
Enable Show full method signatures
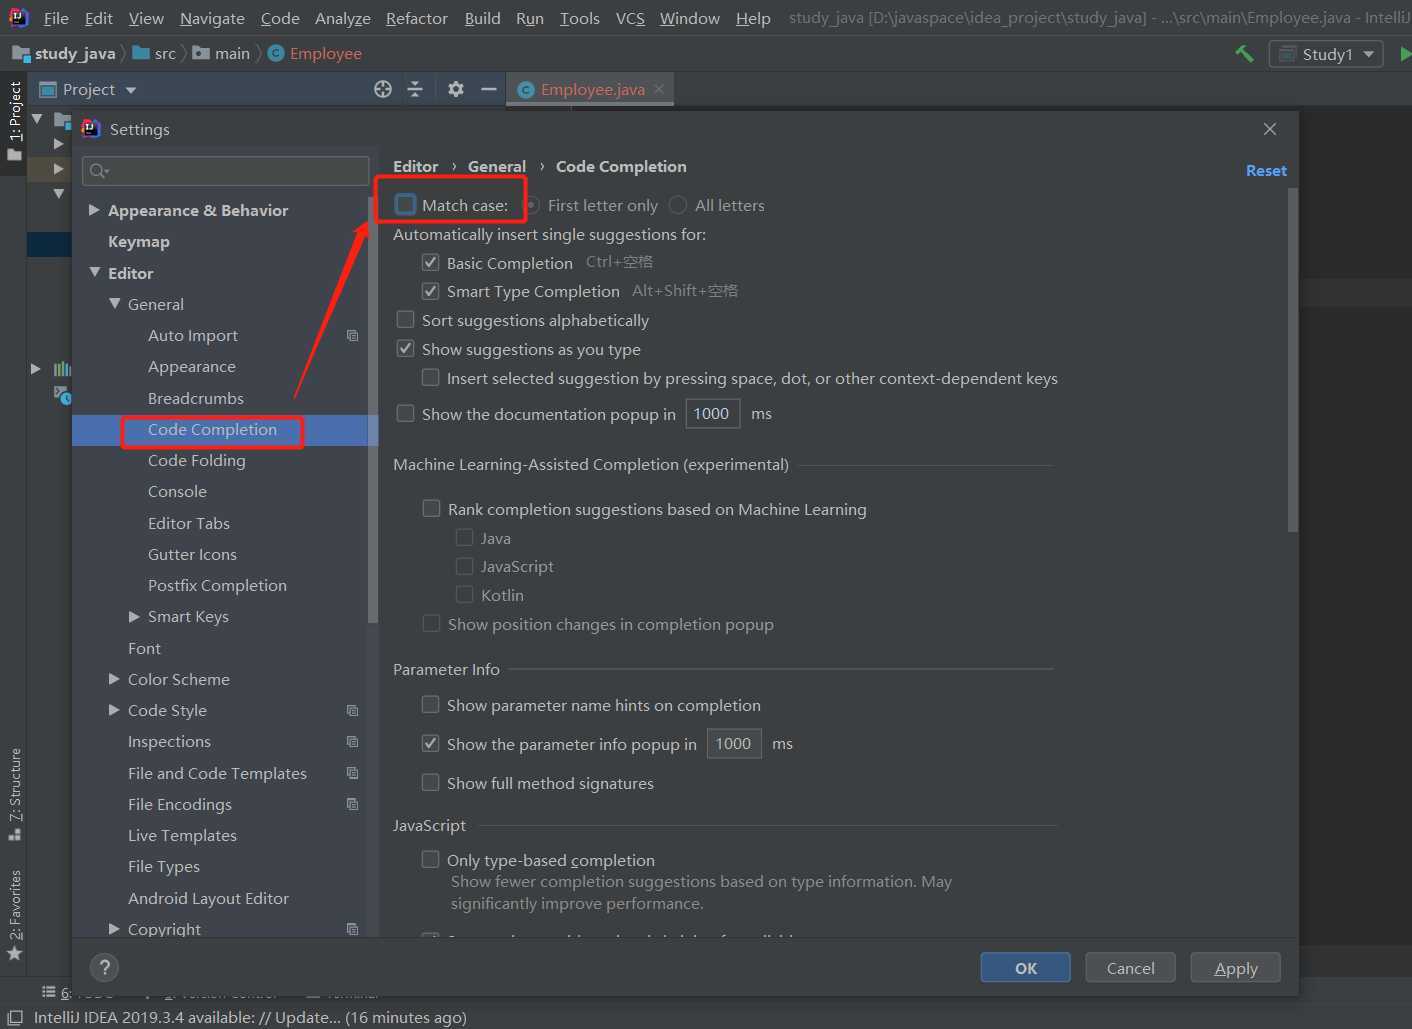(x=430, y=783)
